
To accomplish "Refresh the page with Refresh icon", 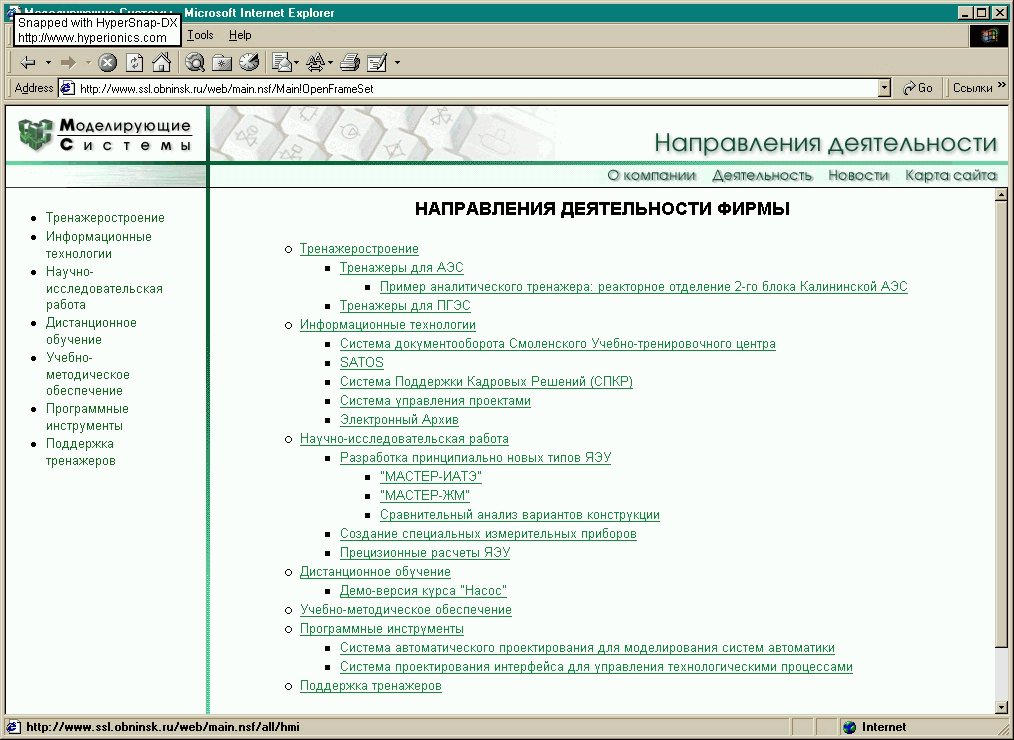I will (x=135, y=63).
